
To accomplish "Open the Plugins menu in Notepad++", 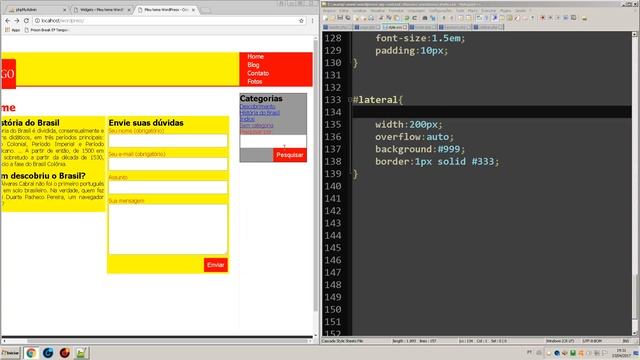I will (x=505, y=10).
